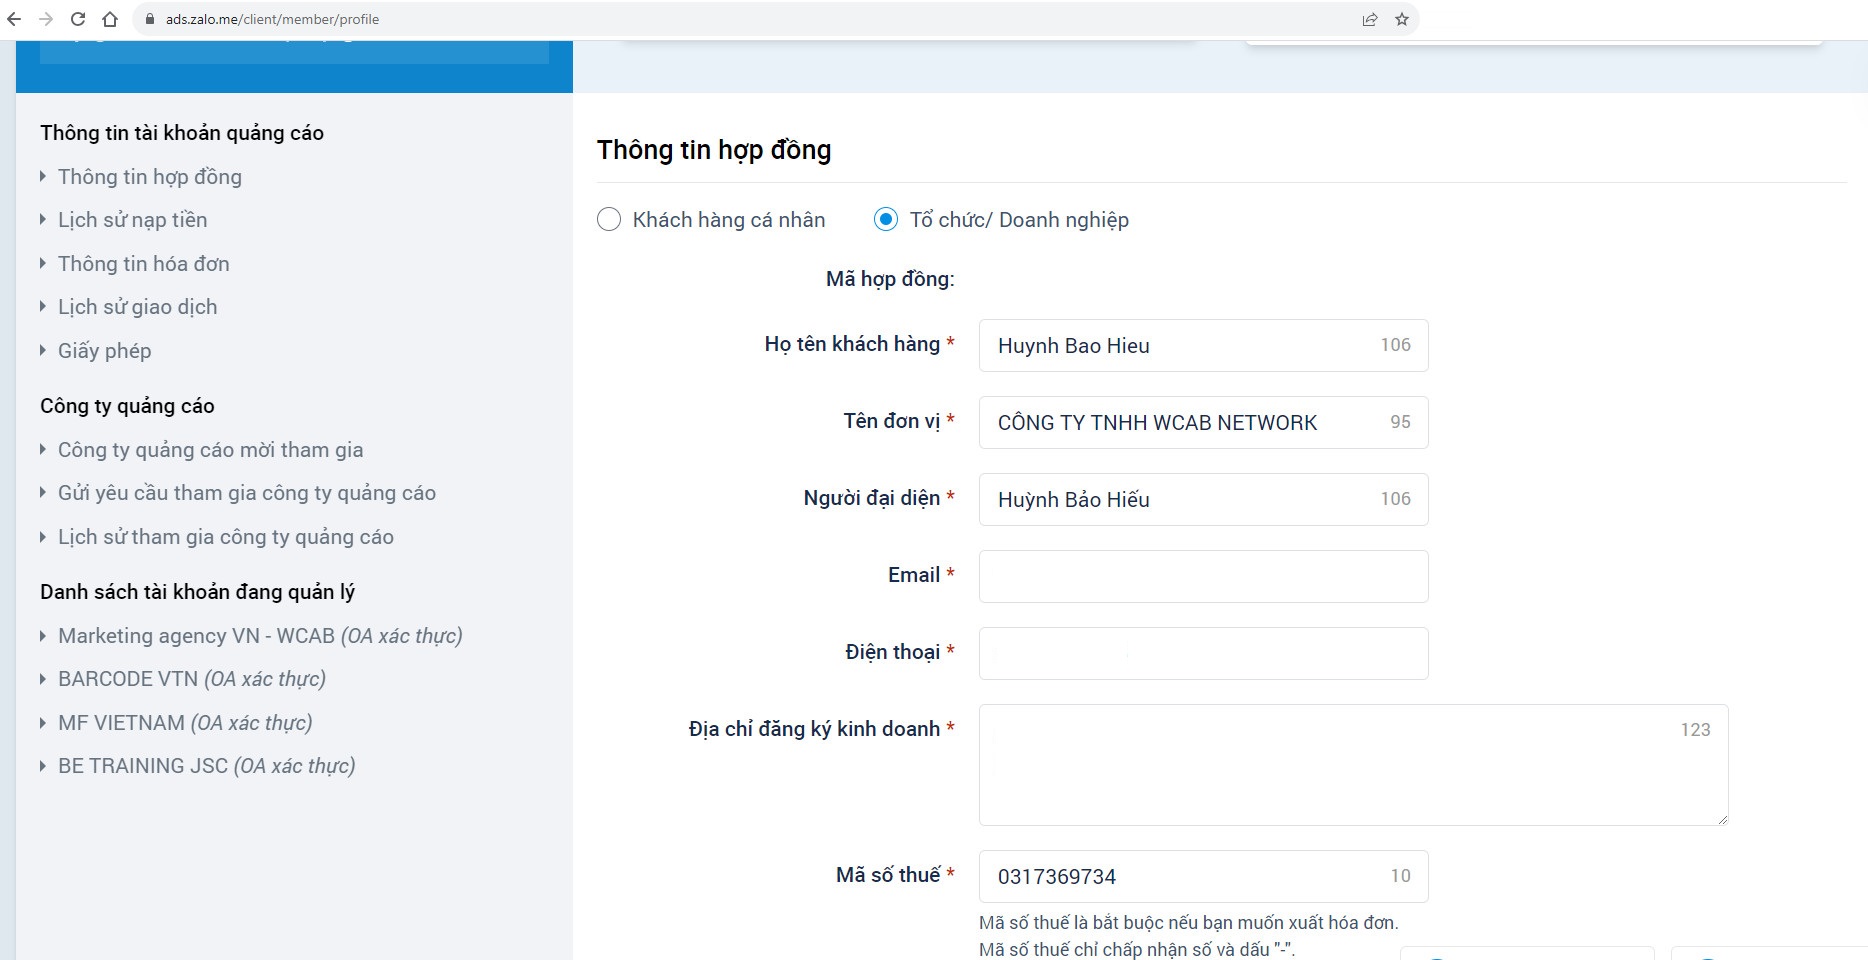Viewport: 1868px width, 960px height.
Task: Click the Thông tin hợp đồng heading
Action: point(714,150)
